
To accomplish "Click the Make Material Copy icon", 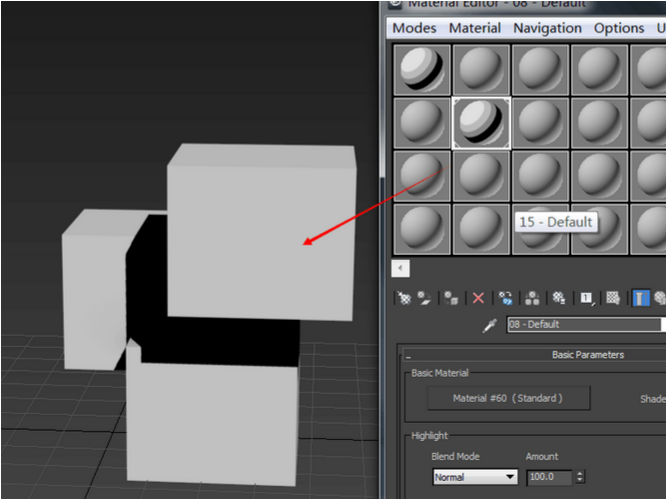I will pos(506,298).
